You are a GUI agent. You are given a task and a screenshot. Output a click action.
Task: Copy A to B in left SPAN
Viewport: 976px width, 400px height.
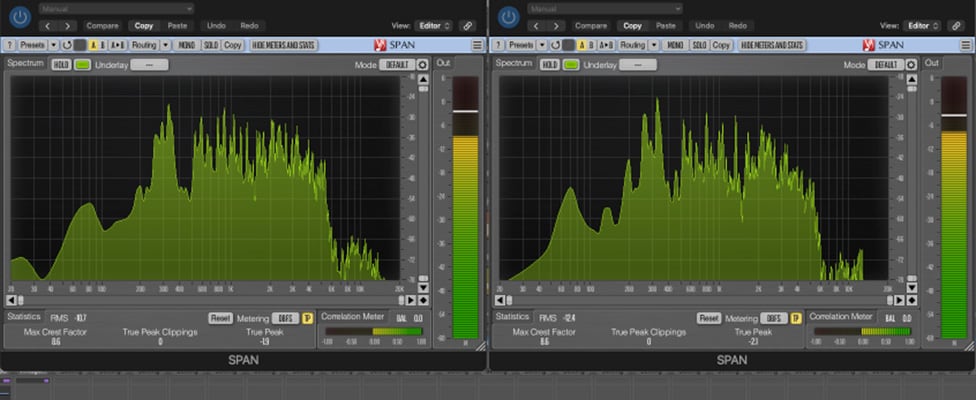point(118,45)
